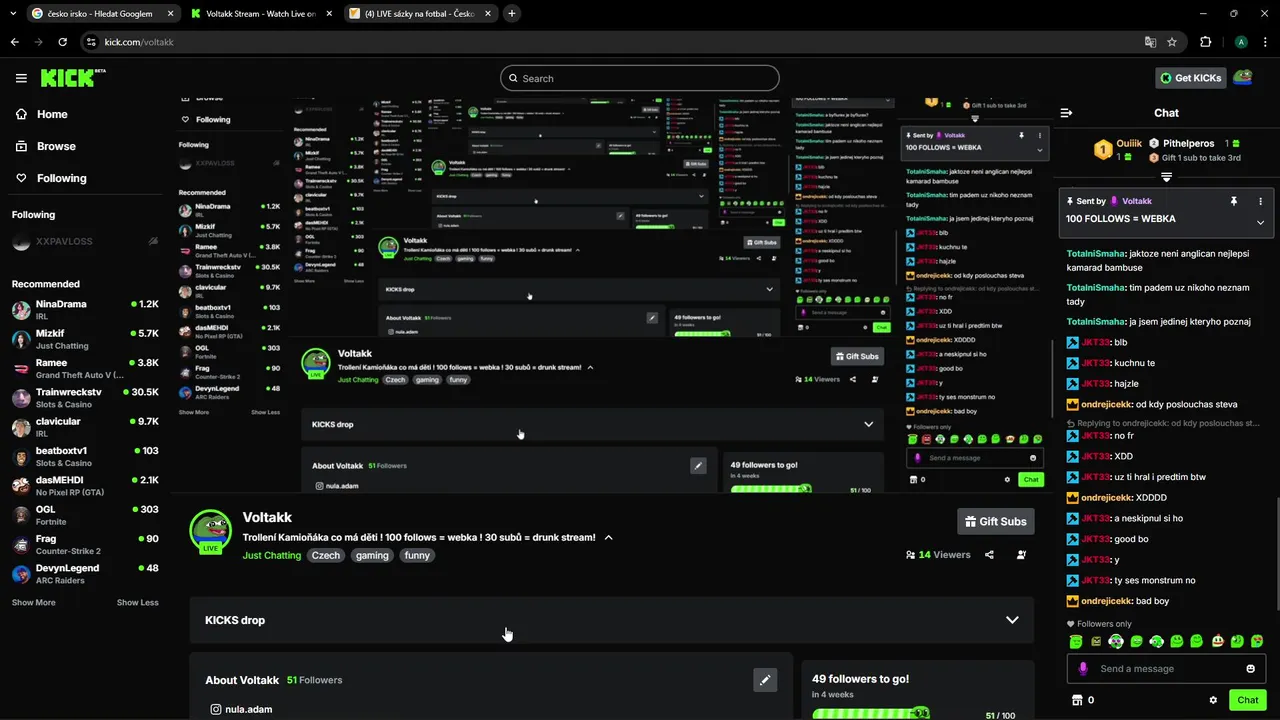The image size is (1280, 720).
Task: Expand the gift leaderboard toggle arrow
Action: [x=1166, y=177]
